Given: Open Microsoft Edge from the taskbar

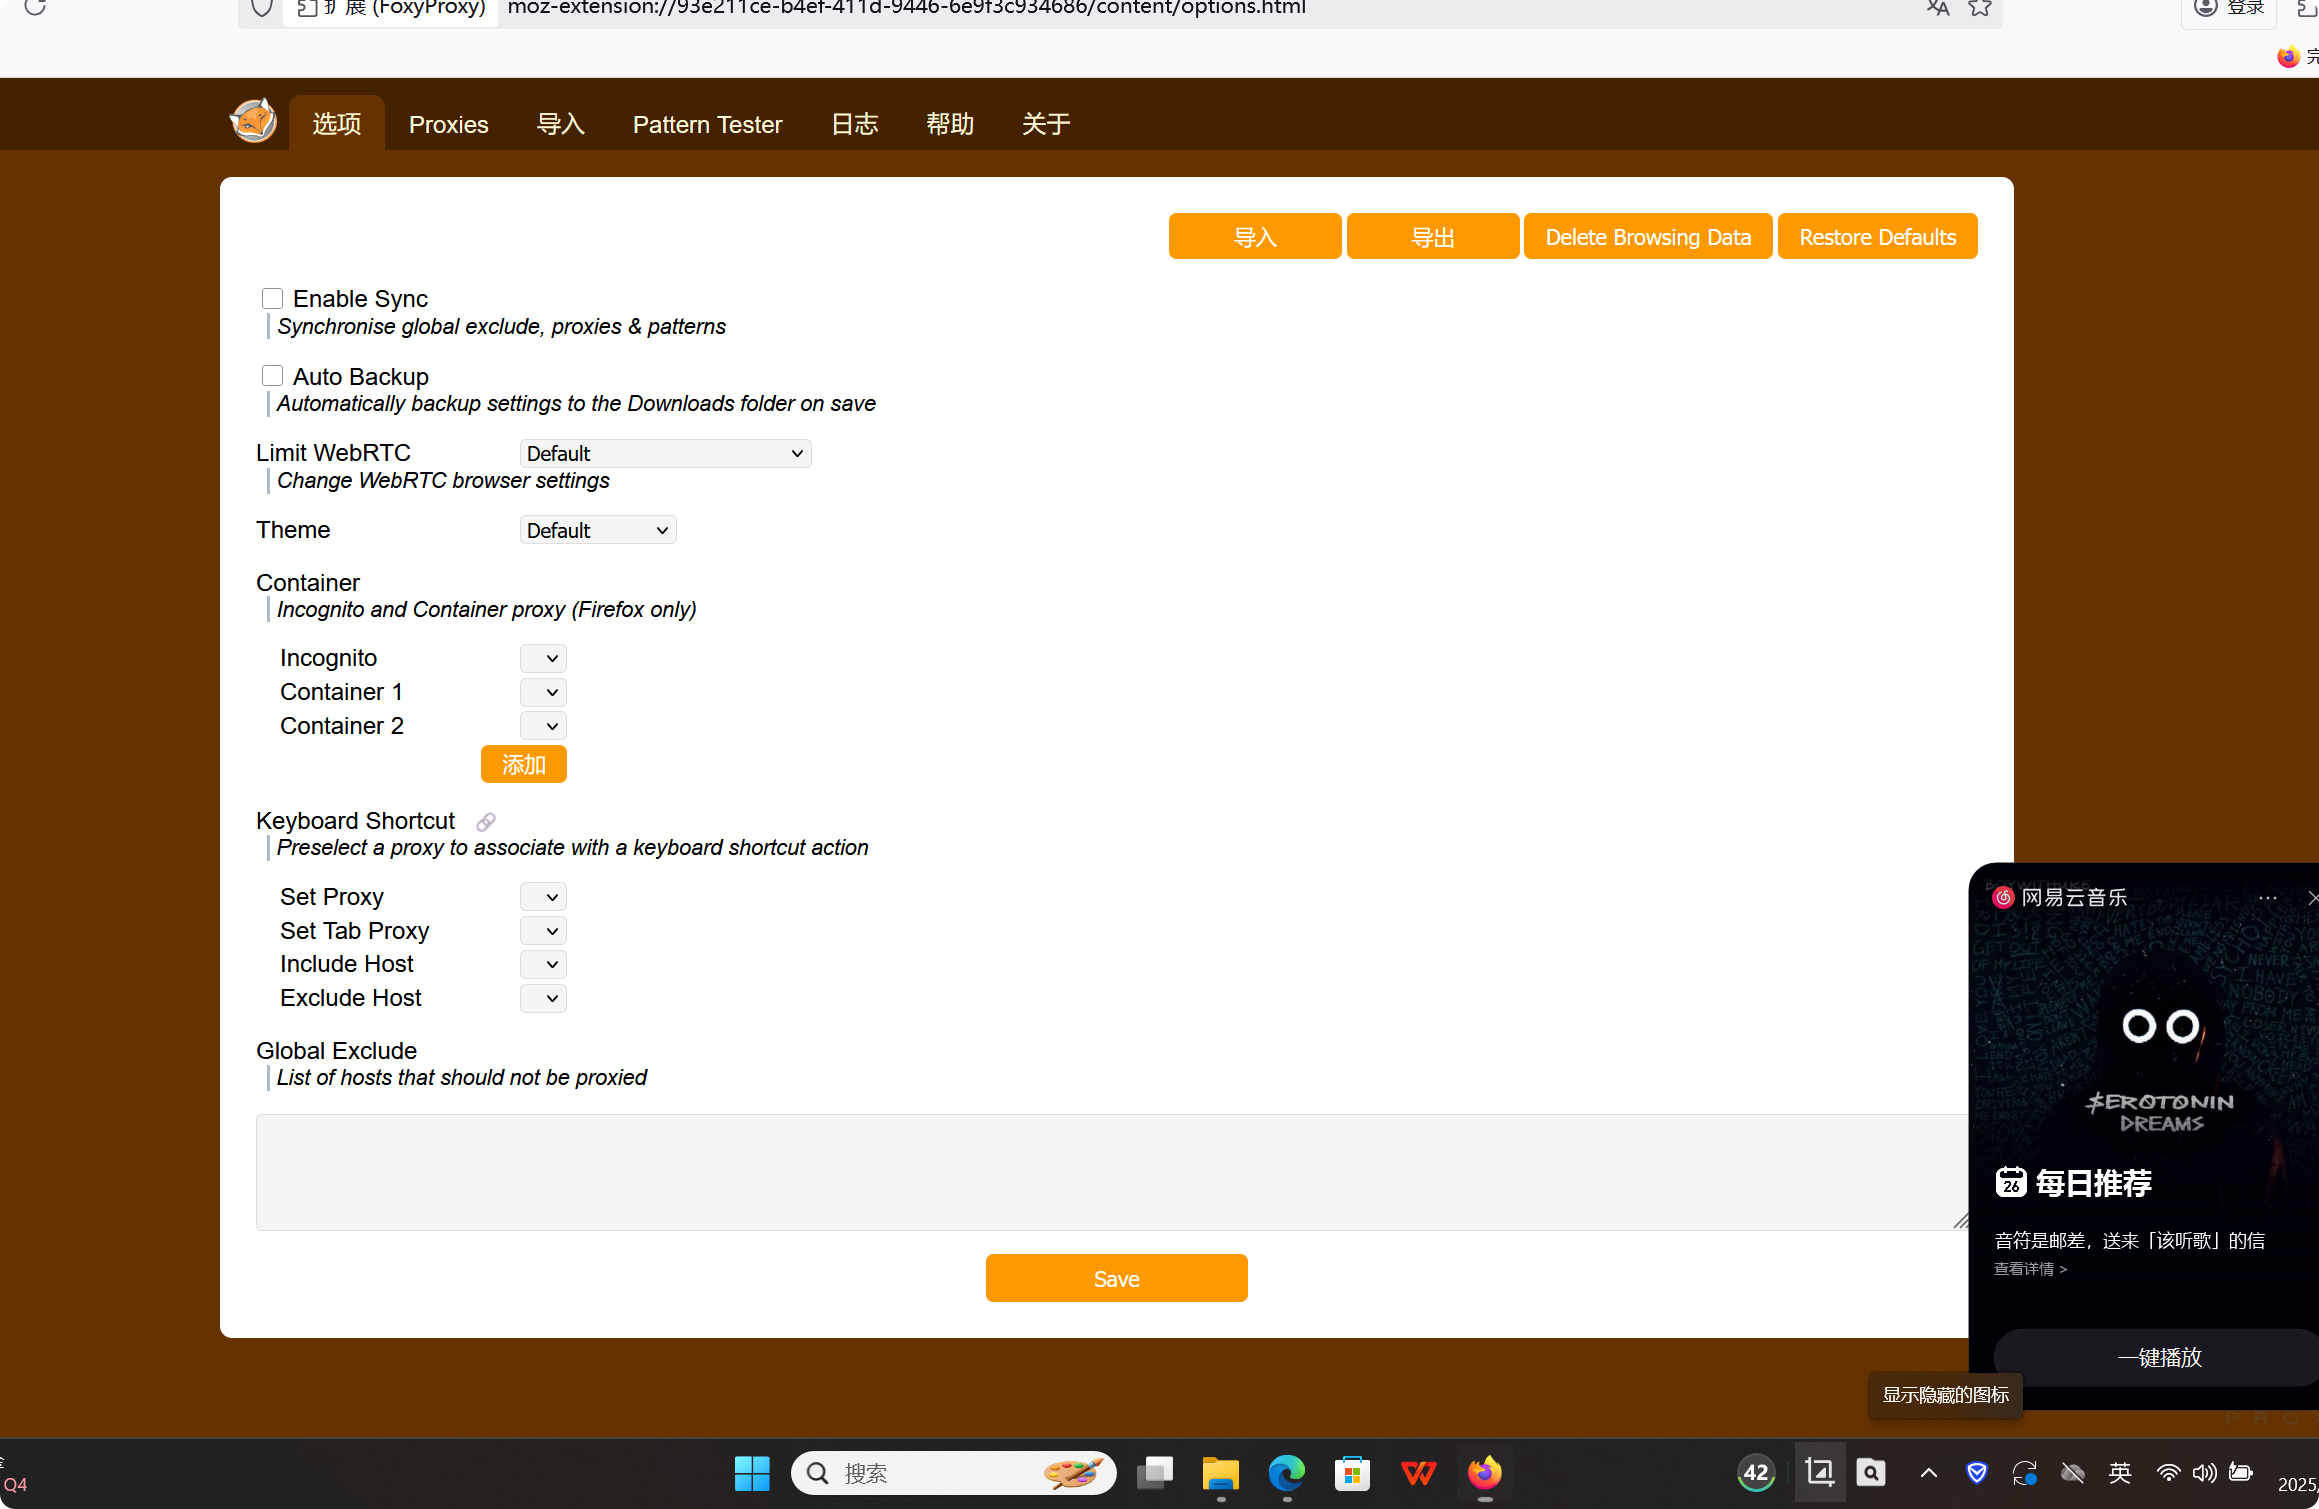Looking at the screenshot, I should pyautogui.click(x=1286, y=1473).
